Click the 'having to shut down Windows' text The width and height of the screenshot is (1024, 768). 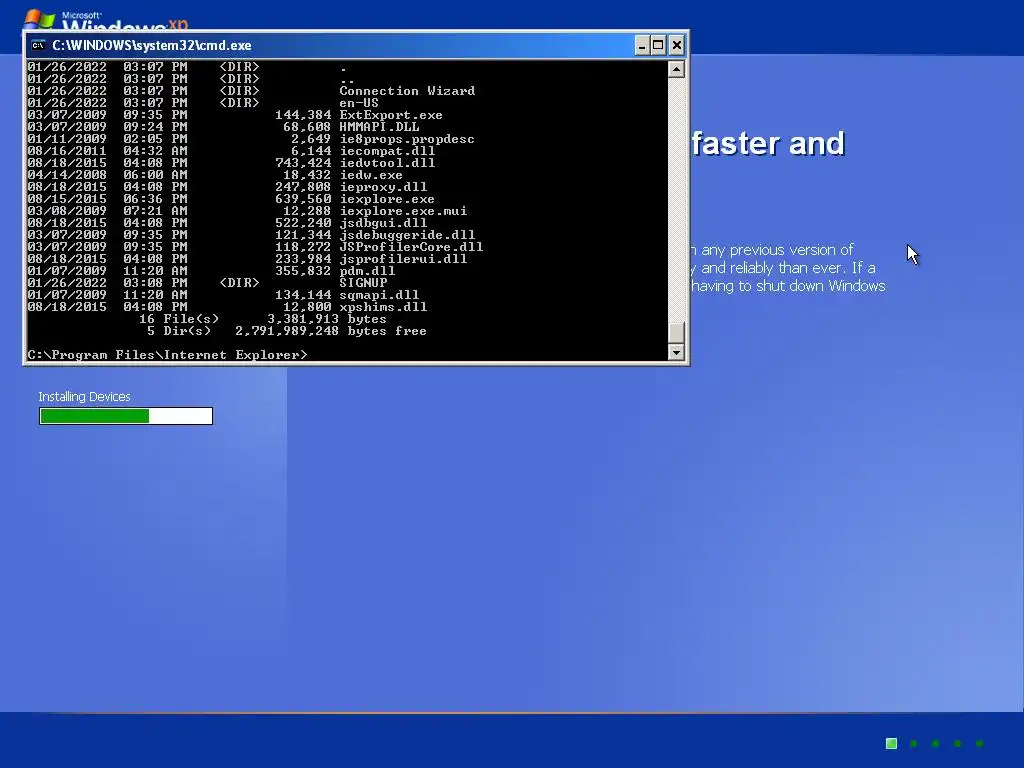click(x=788, y=286)
